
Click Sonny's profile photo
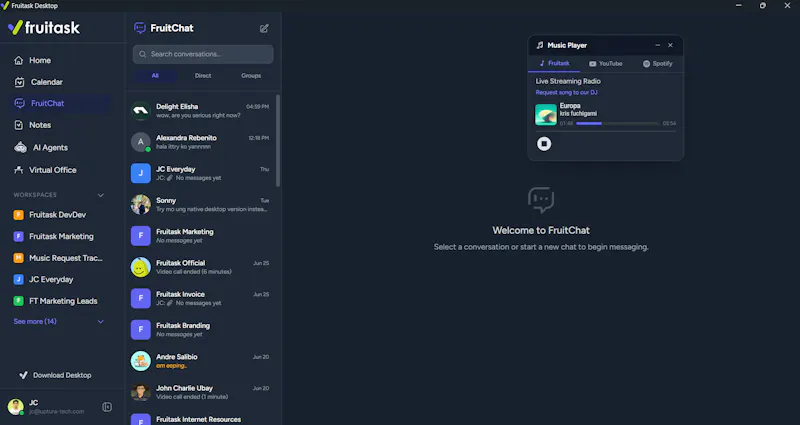[141, 205]
